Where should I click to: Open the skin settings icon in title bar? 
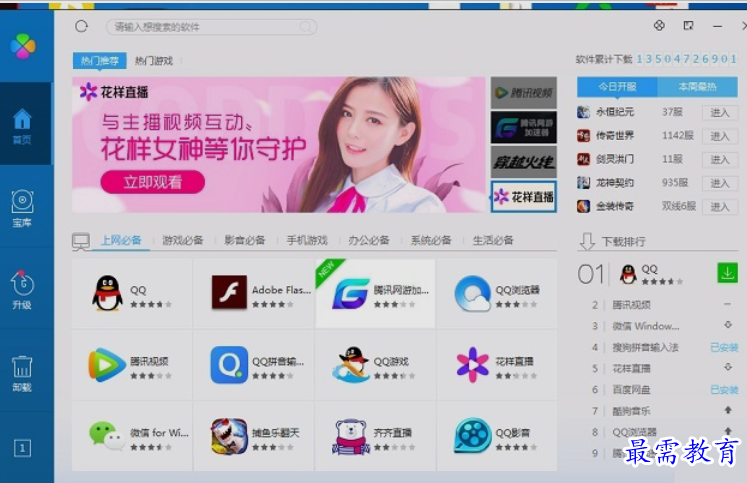coord(659,25)
